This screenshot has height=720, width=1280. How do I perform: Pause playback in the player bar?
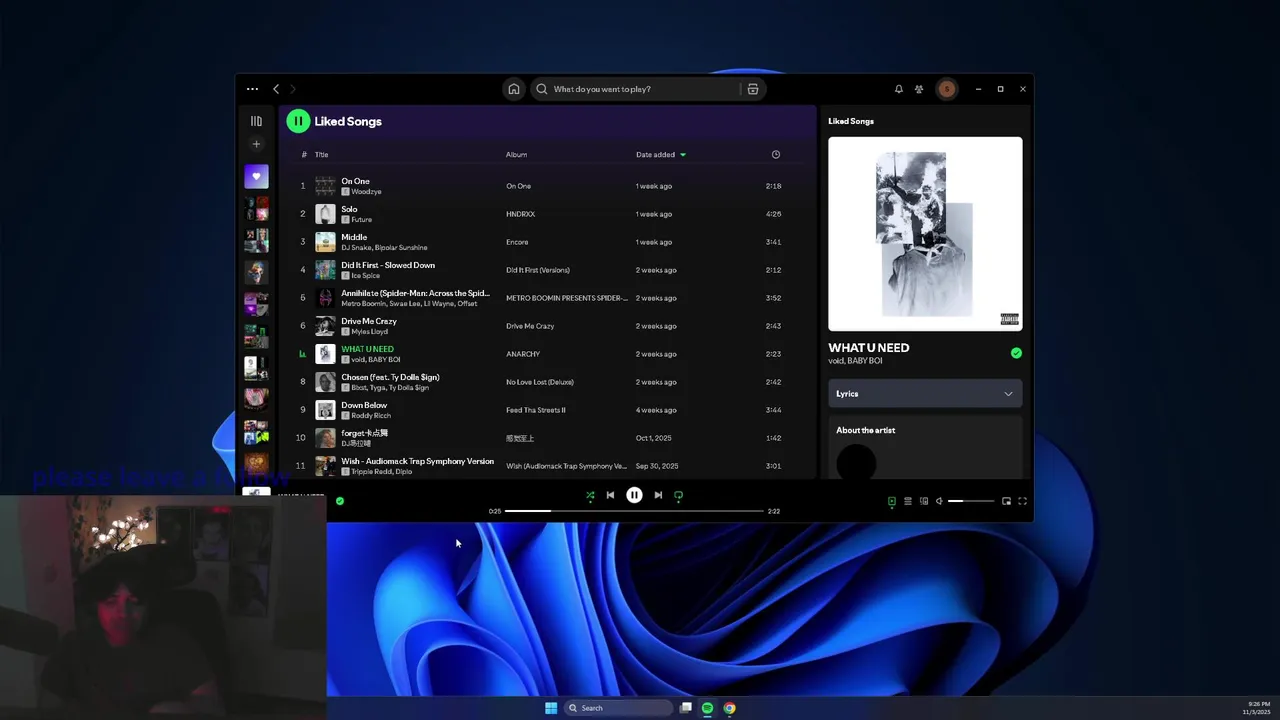tap(634, 495)
